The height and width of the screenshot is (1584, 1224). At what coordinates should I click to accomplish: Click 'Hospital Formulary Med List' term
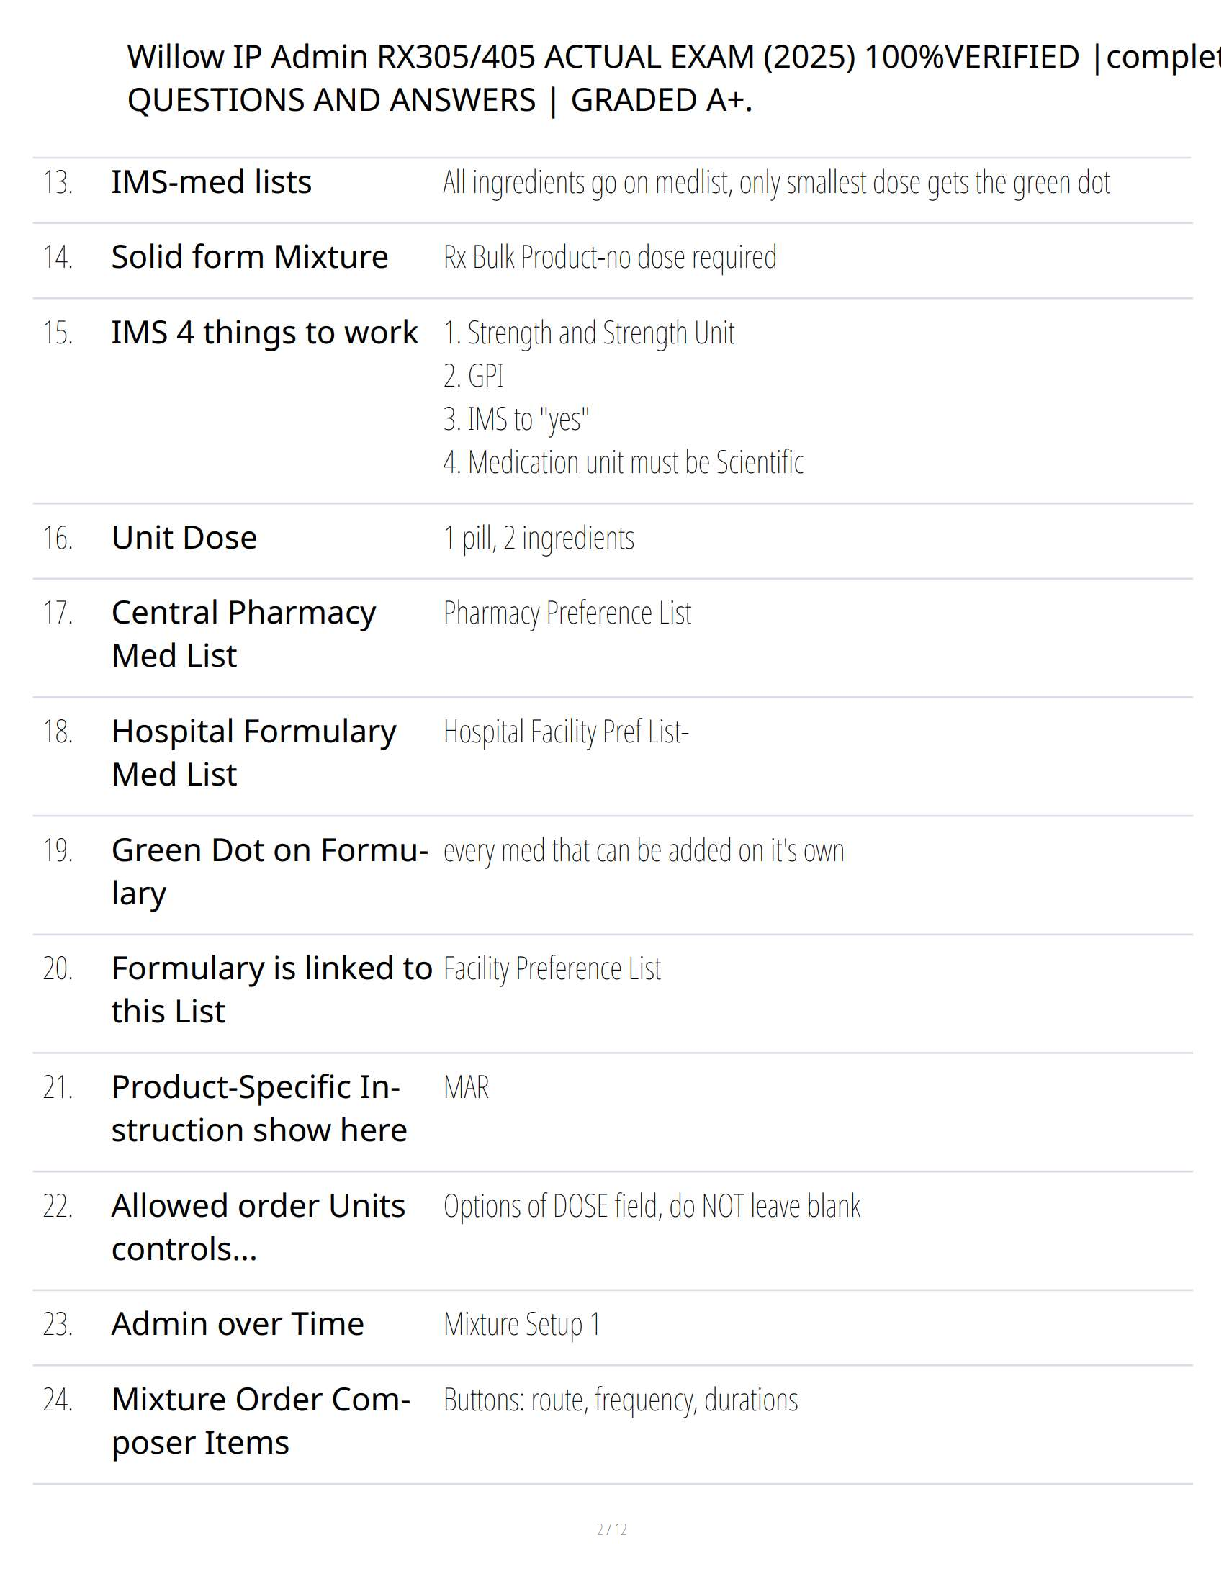253,753
